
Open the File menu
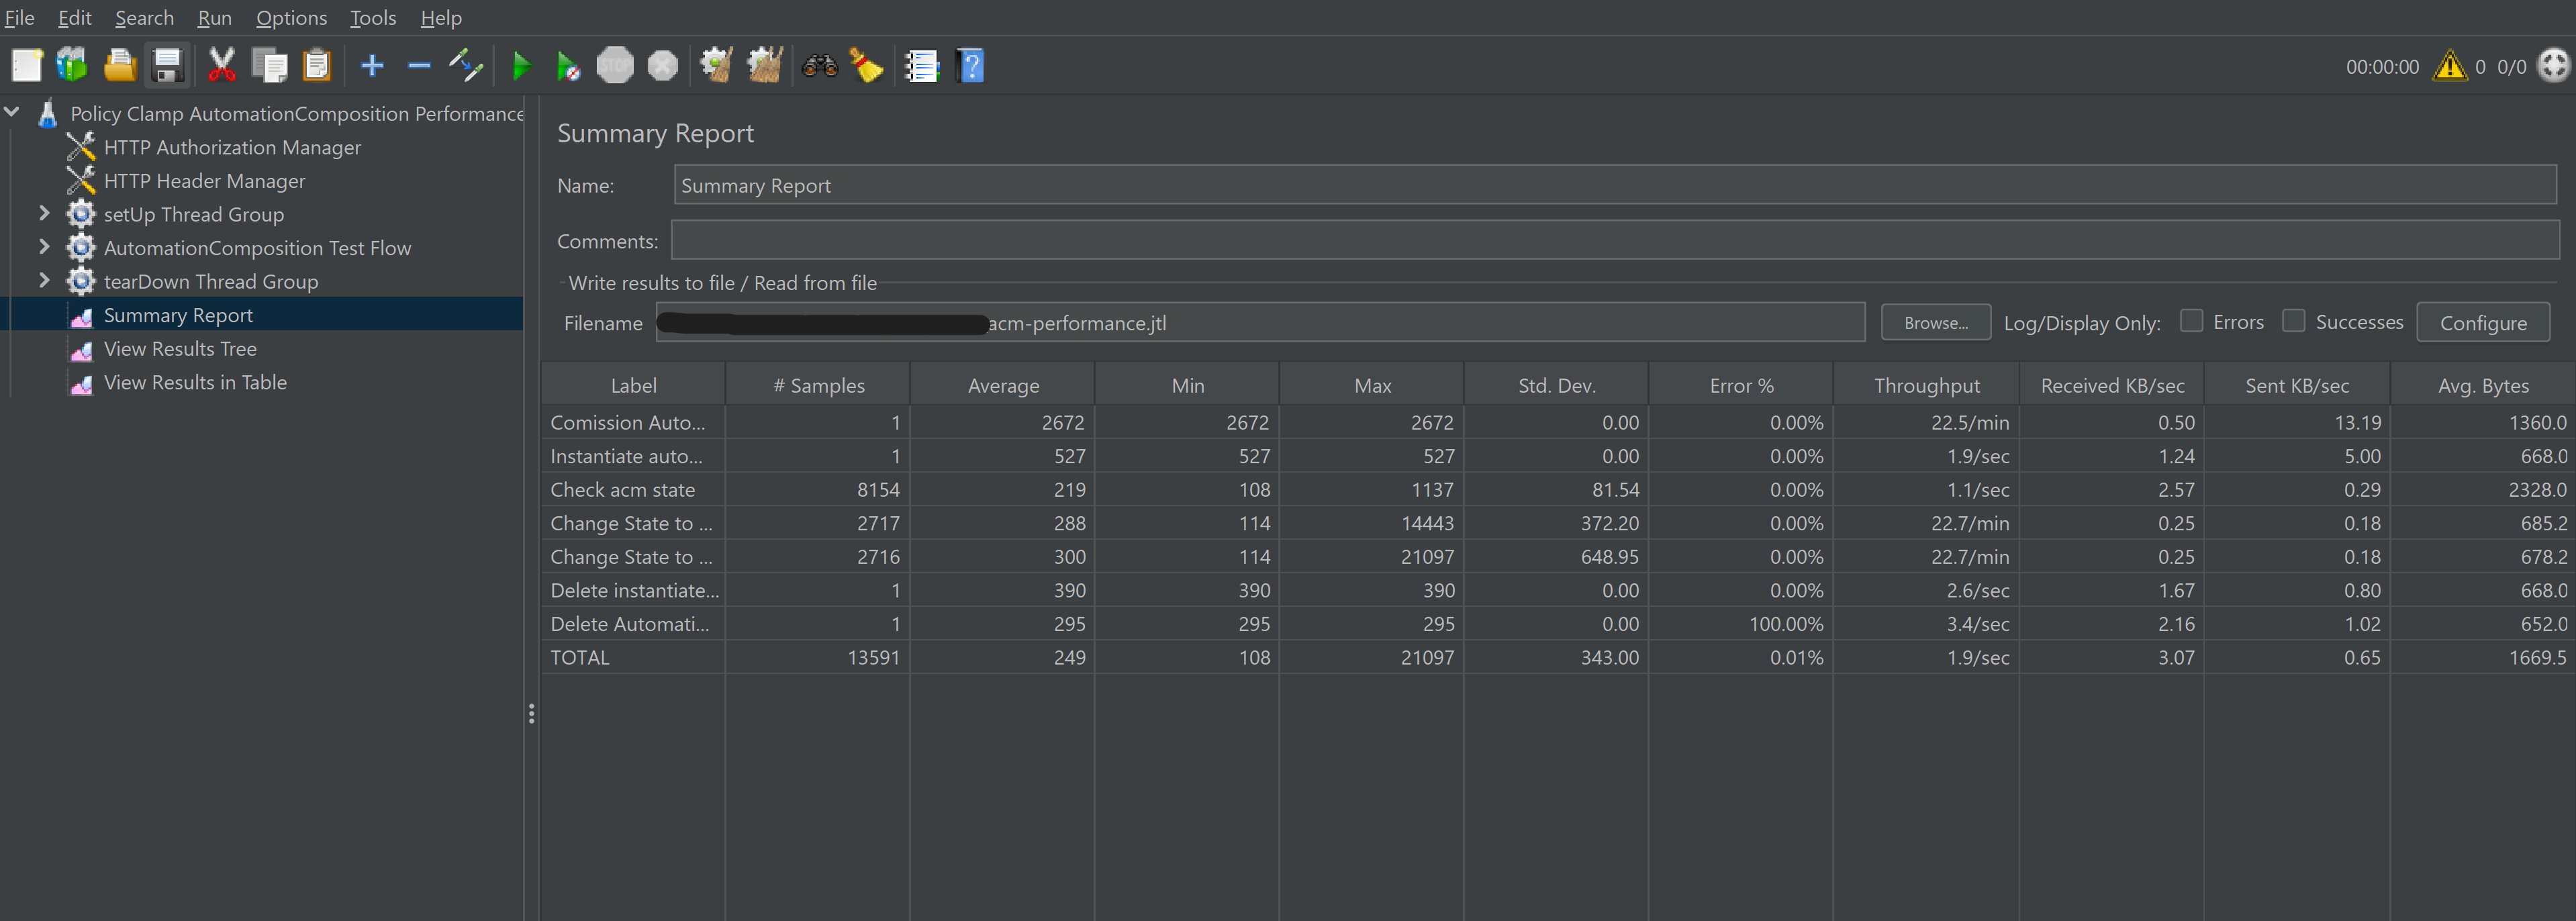pos(20,18)
